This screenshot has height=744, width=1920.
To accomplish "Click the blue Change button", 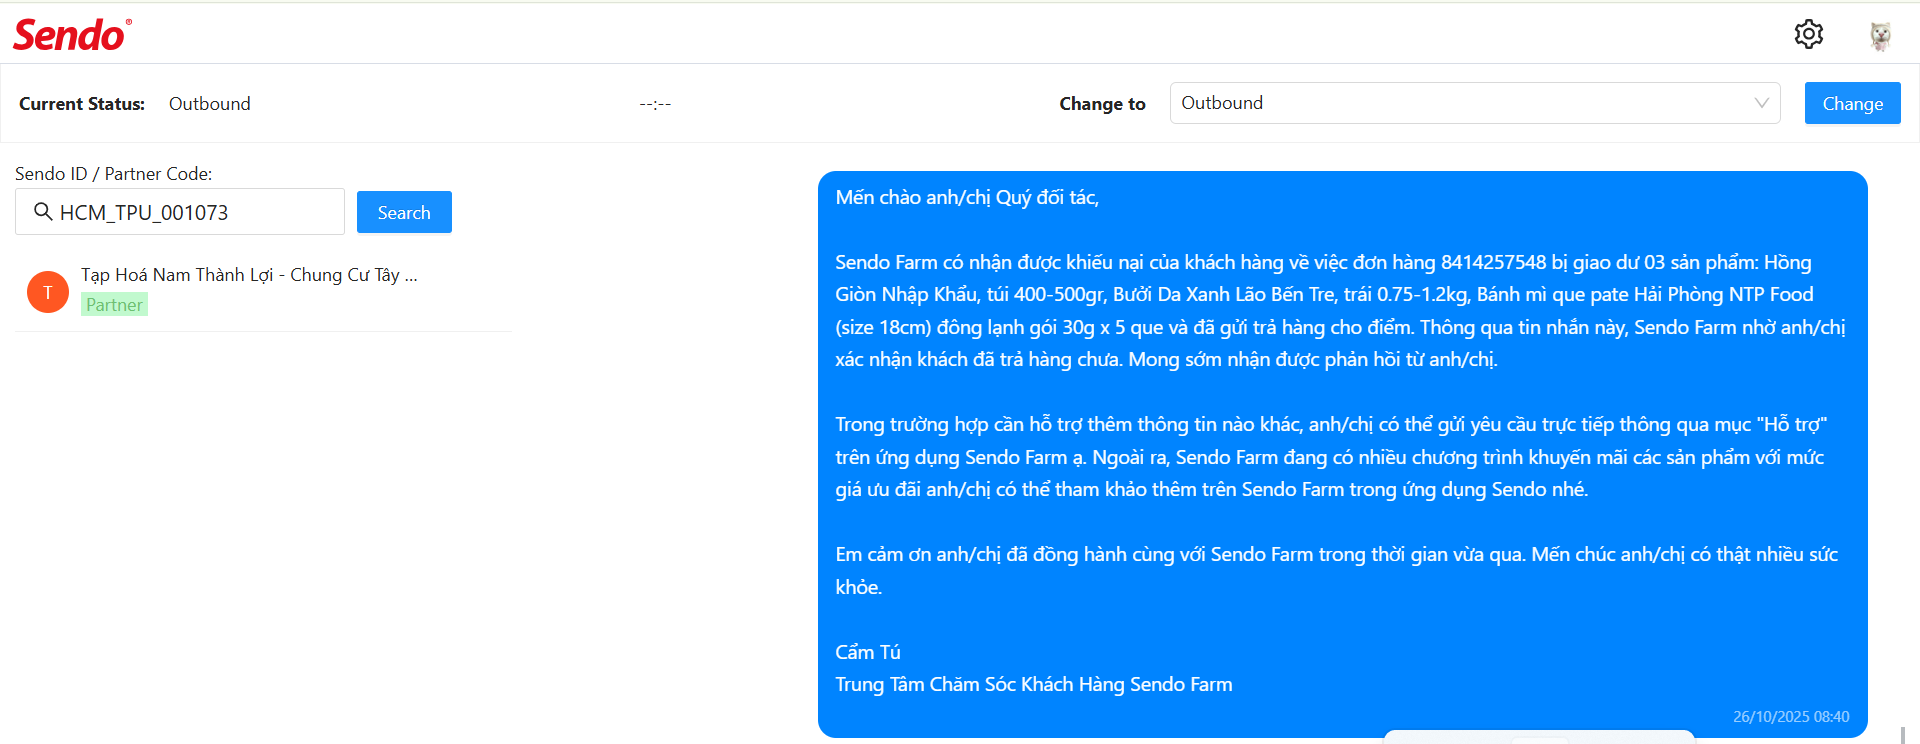I will 1852,103.
